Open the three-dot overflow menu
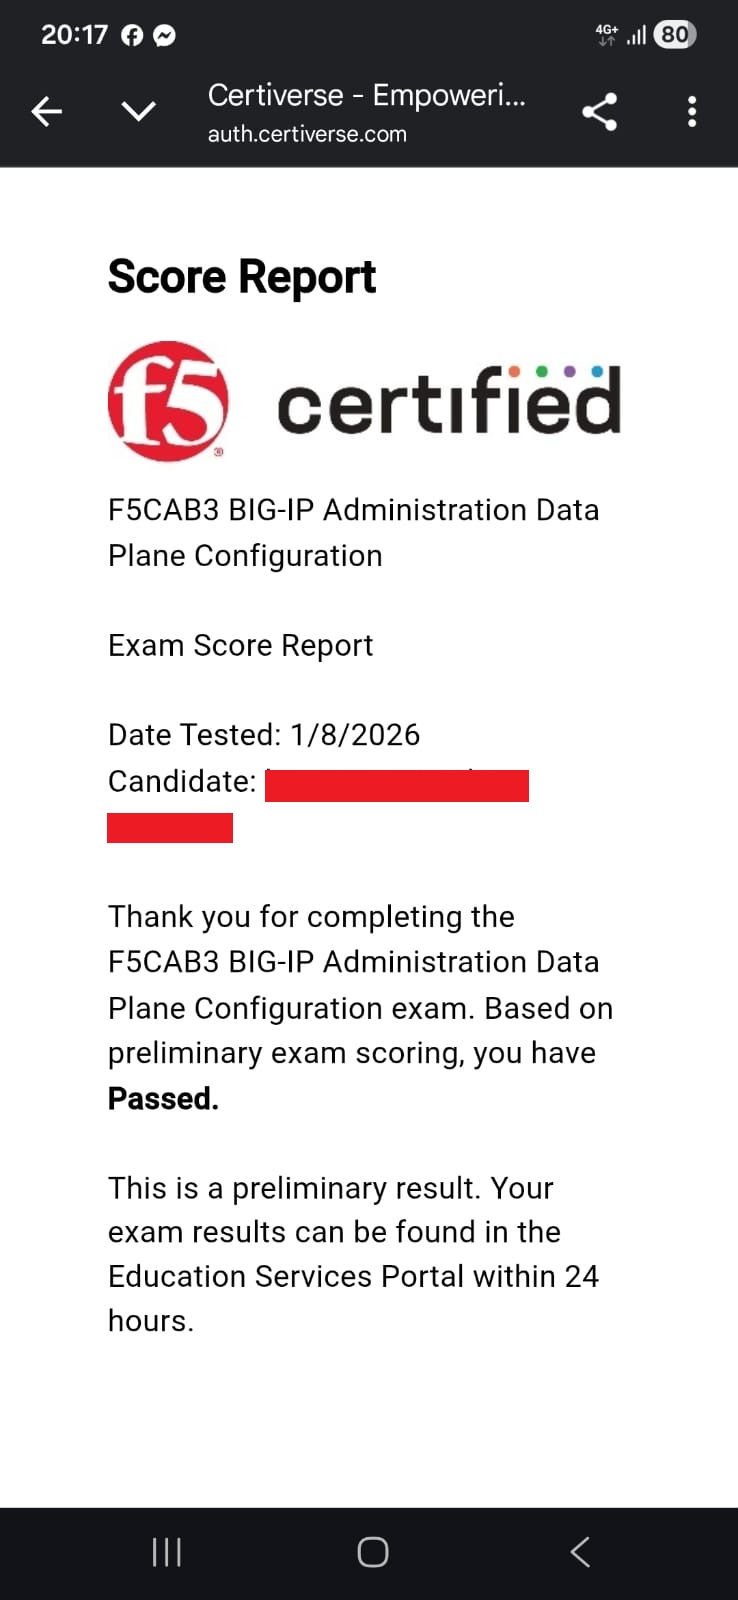This screenshot has width=738, height=1600. [692, 111]
